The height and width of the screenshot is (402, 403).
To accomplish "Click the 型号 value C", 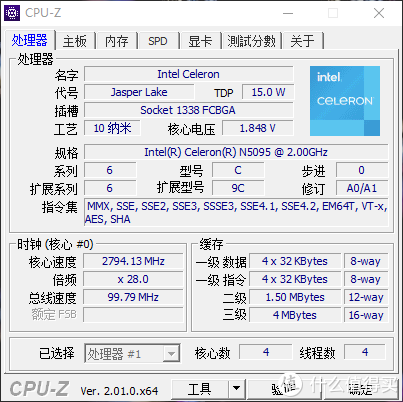I will click(x=238, y=170).
